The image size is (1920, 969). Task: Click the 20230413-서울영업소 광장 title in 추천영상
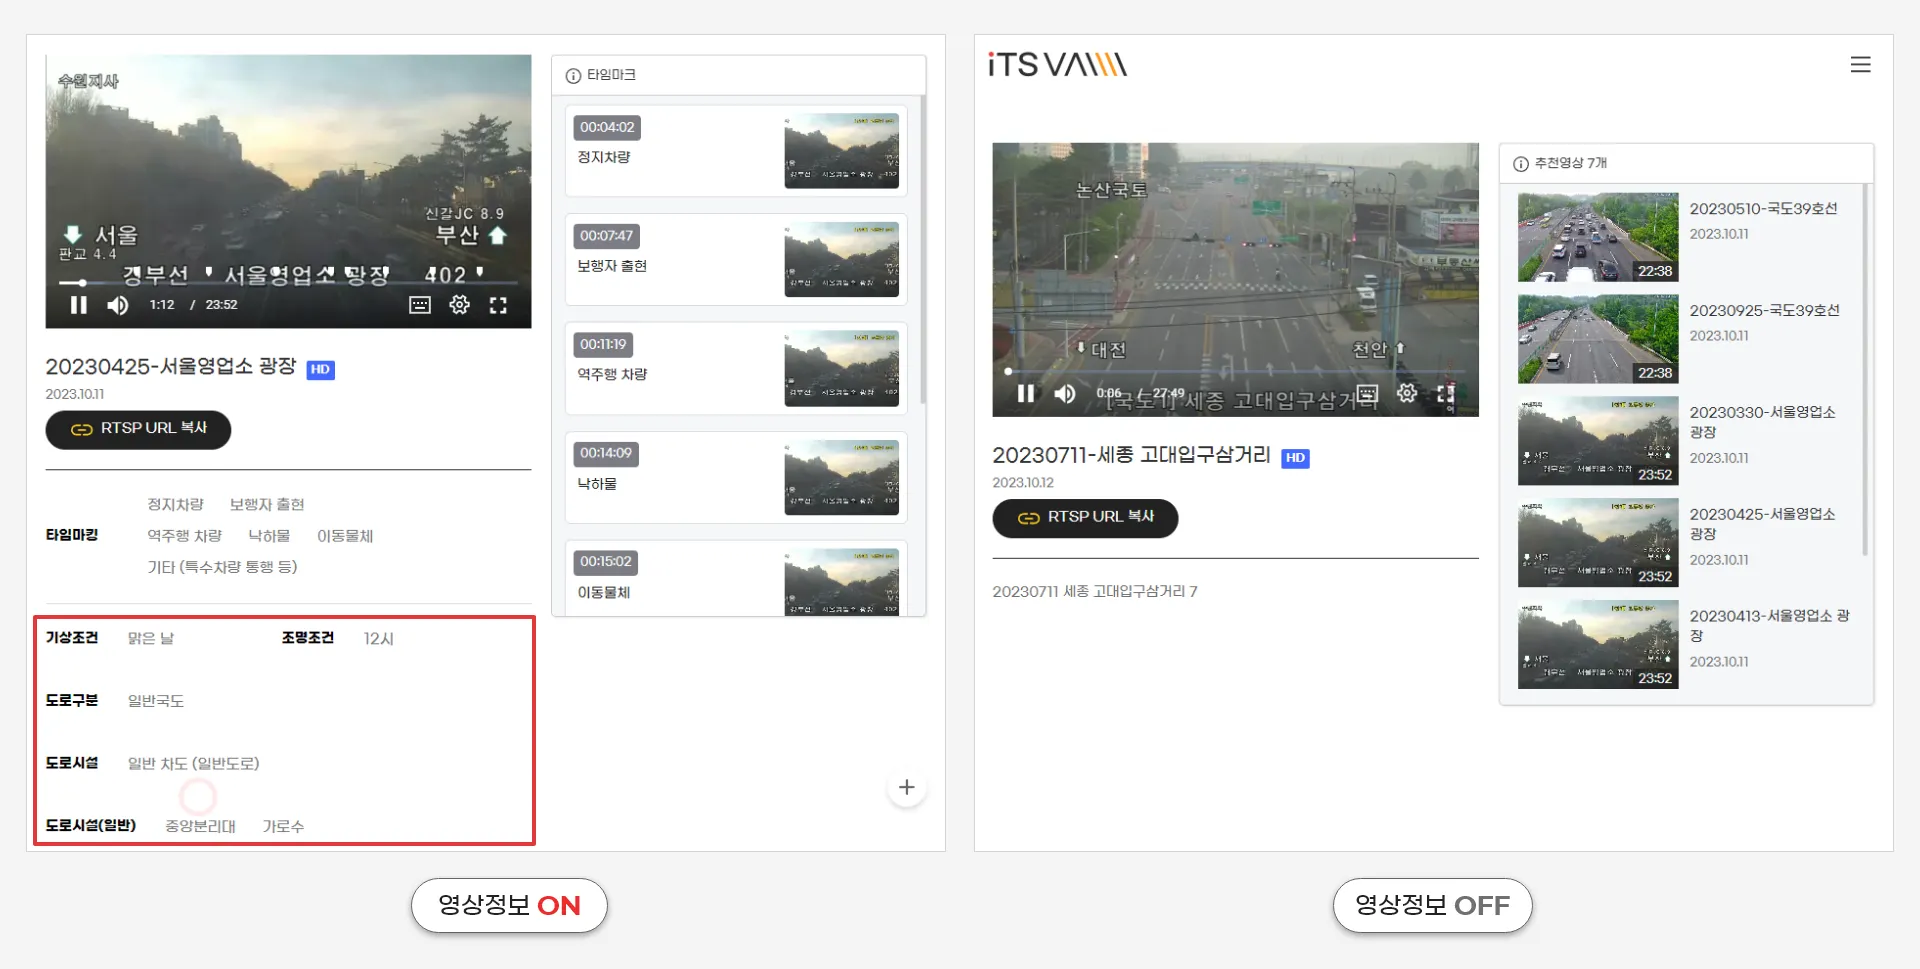coord(1770,626)
